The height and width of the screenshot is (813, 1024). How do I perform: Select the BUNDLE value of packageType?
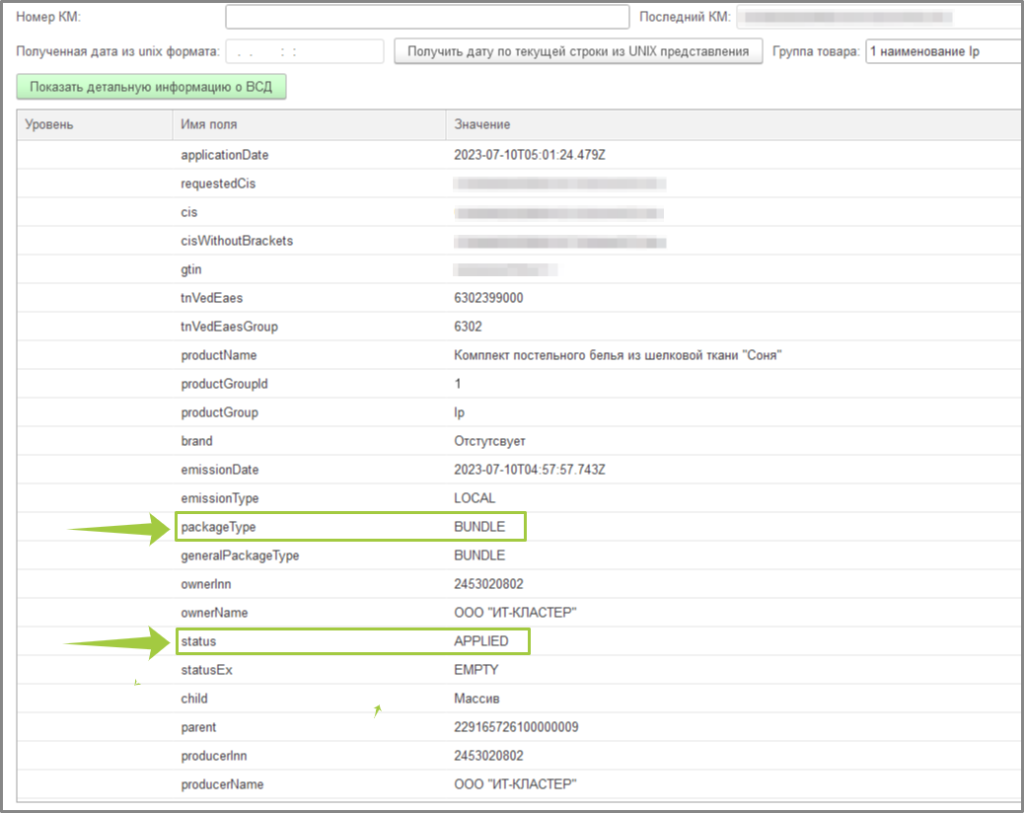pyautogui.click(x=479, y=527)
